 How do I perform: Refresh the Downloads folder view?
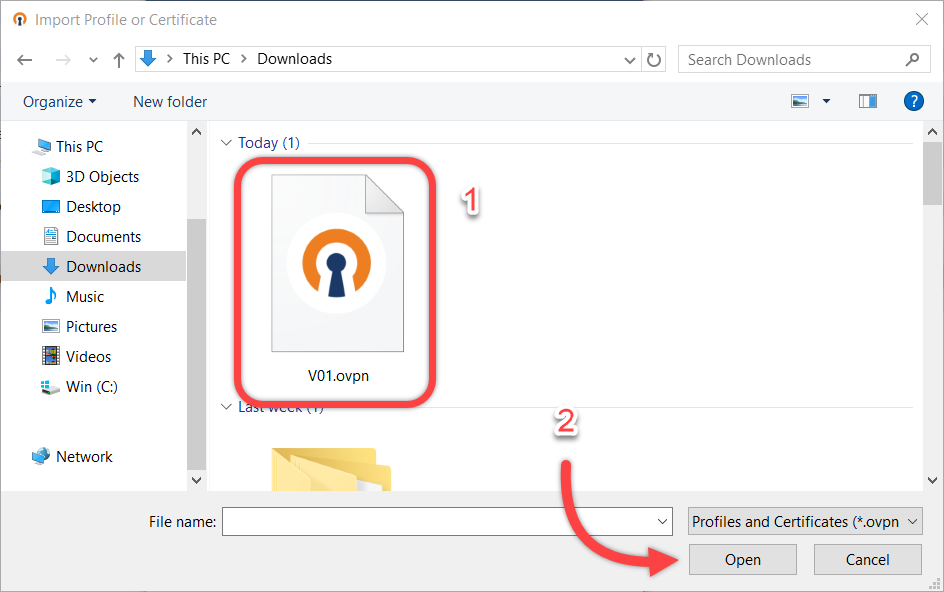654,60
